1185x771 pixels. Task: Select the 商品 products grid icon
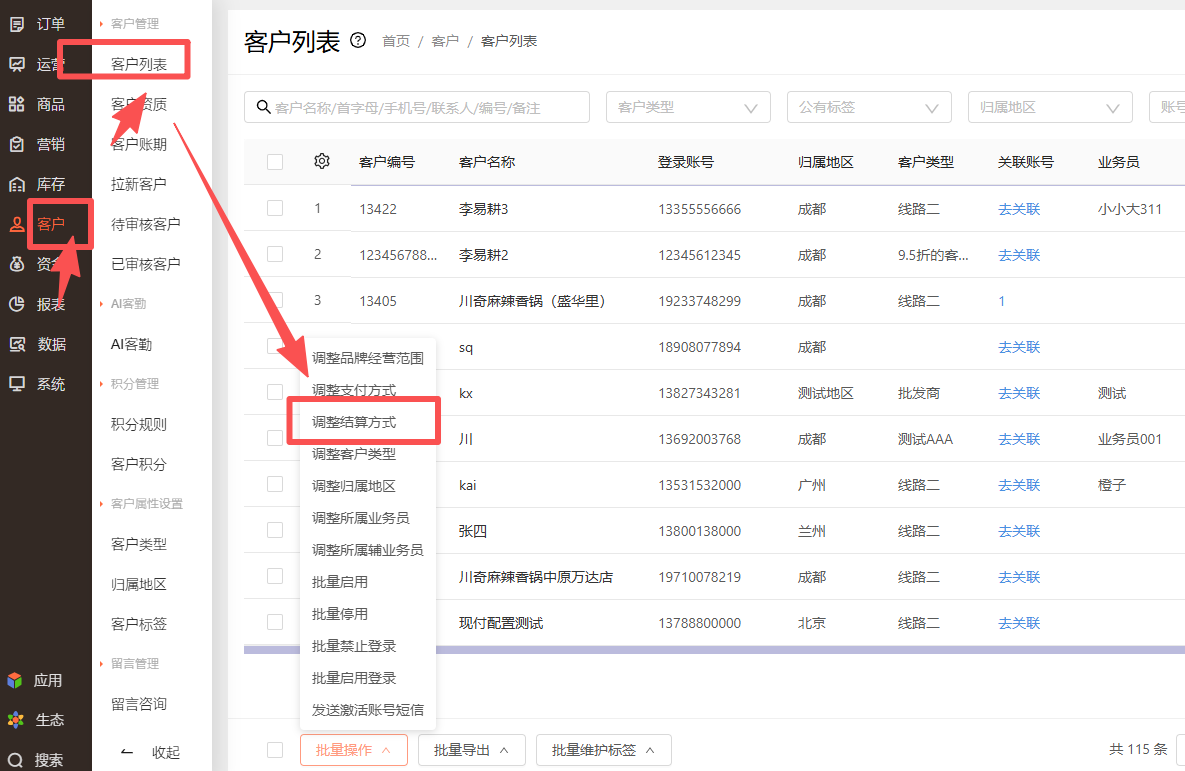17,104
